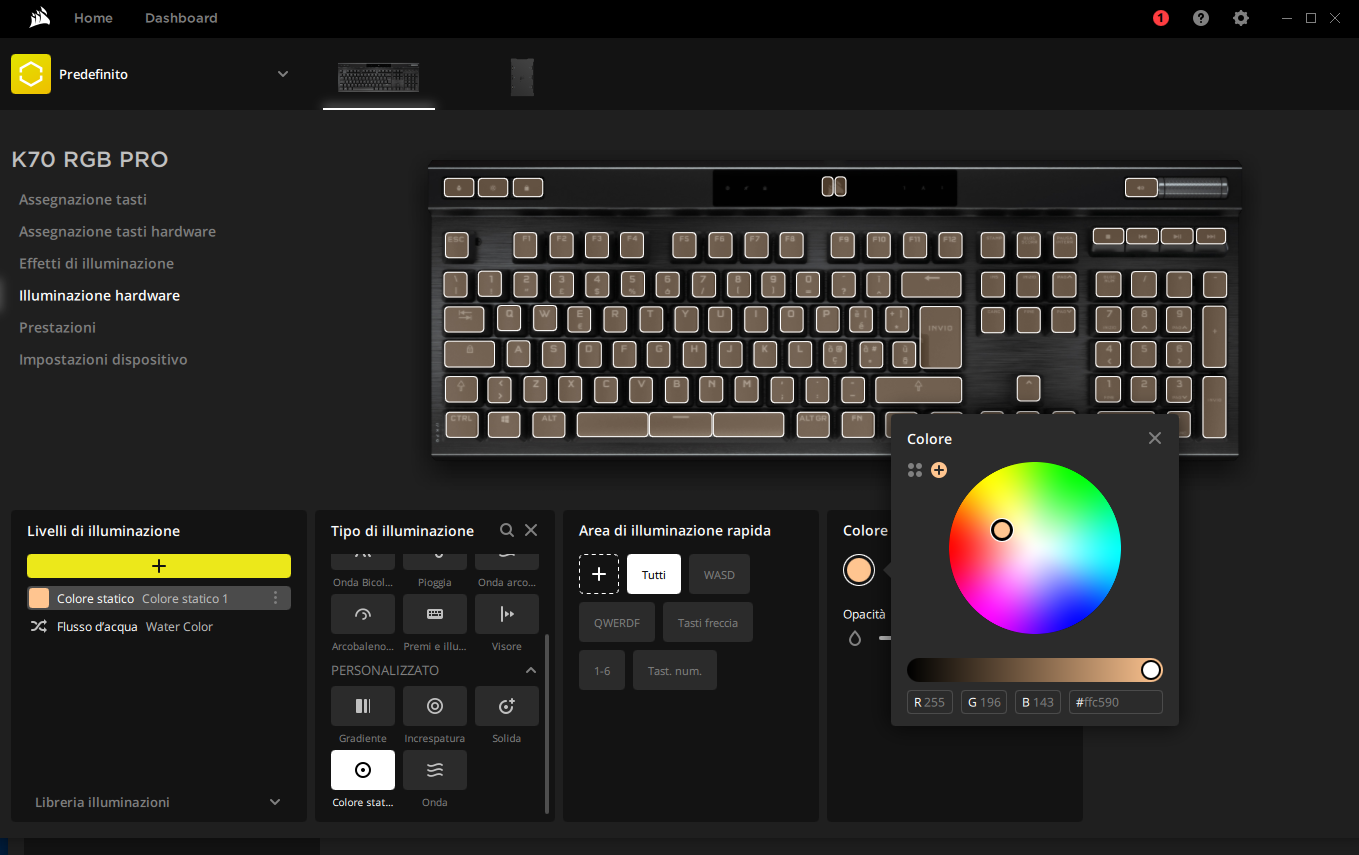Screen dimensions: 1359x855
Task: Select the Gradiente lighting effect icon
Action: coord(363,706)
